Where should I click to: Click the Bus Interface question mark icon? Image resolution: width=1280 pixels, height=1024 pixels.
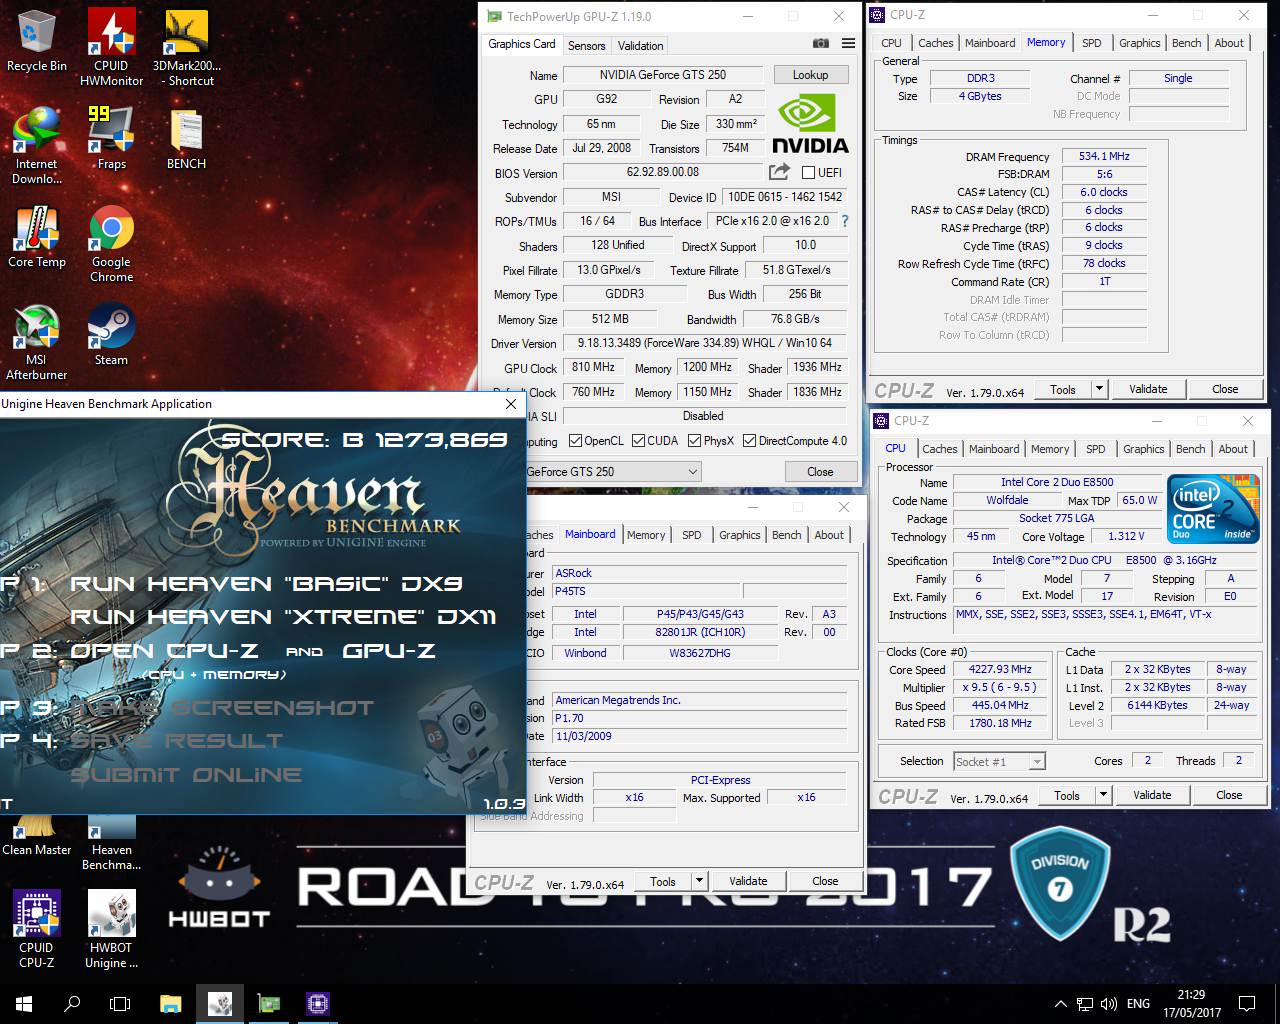tap(845, 221)
